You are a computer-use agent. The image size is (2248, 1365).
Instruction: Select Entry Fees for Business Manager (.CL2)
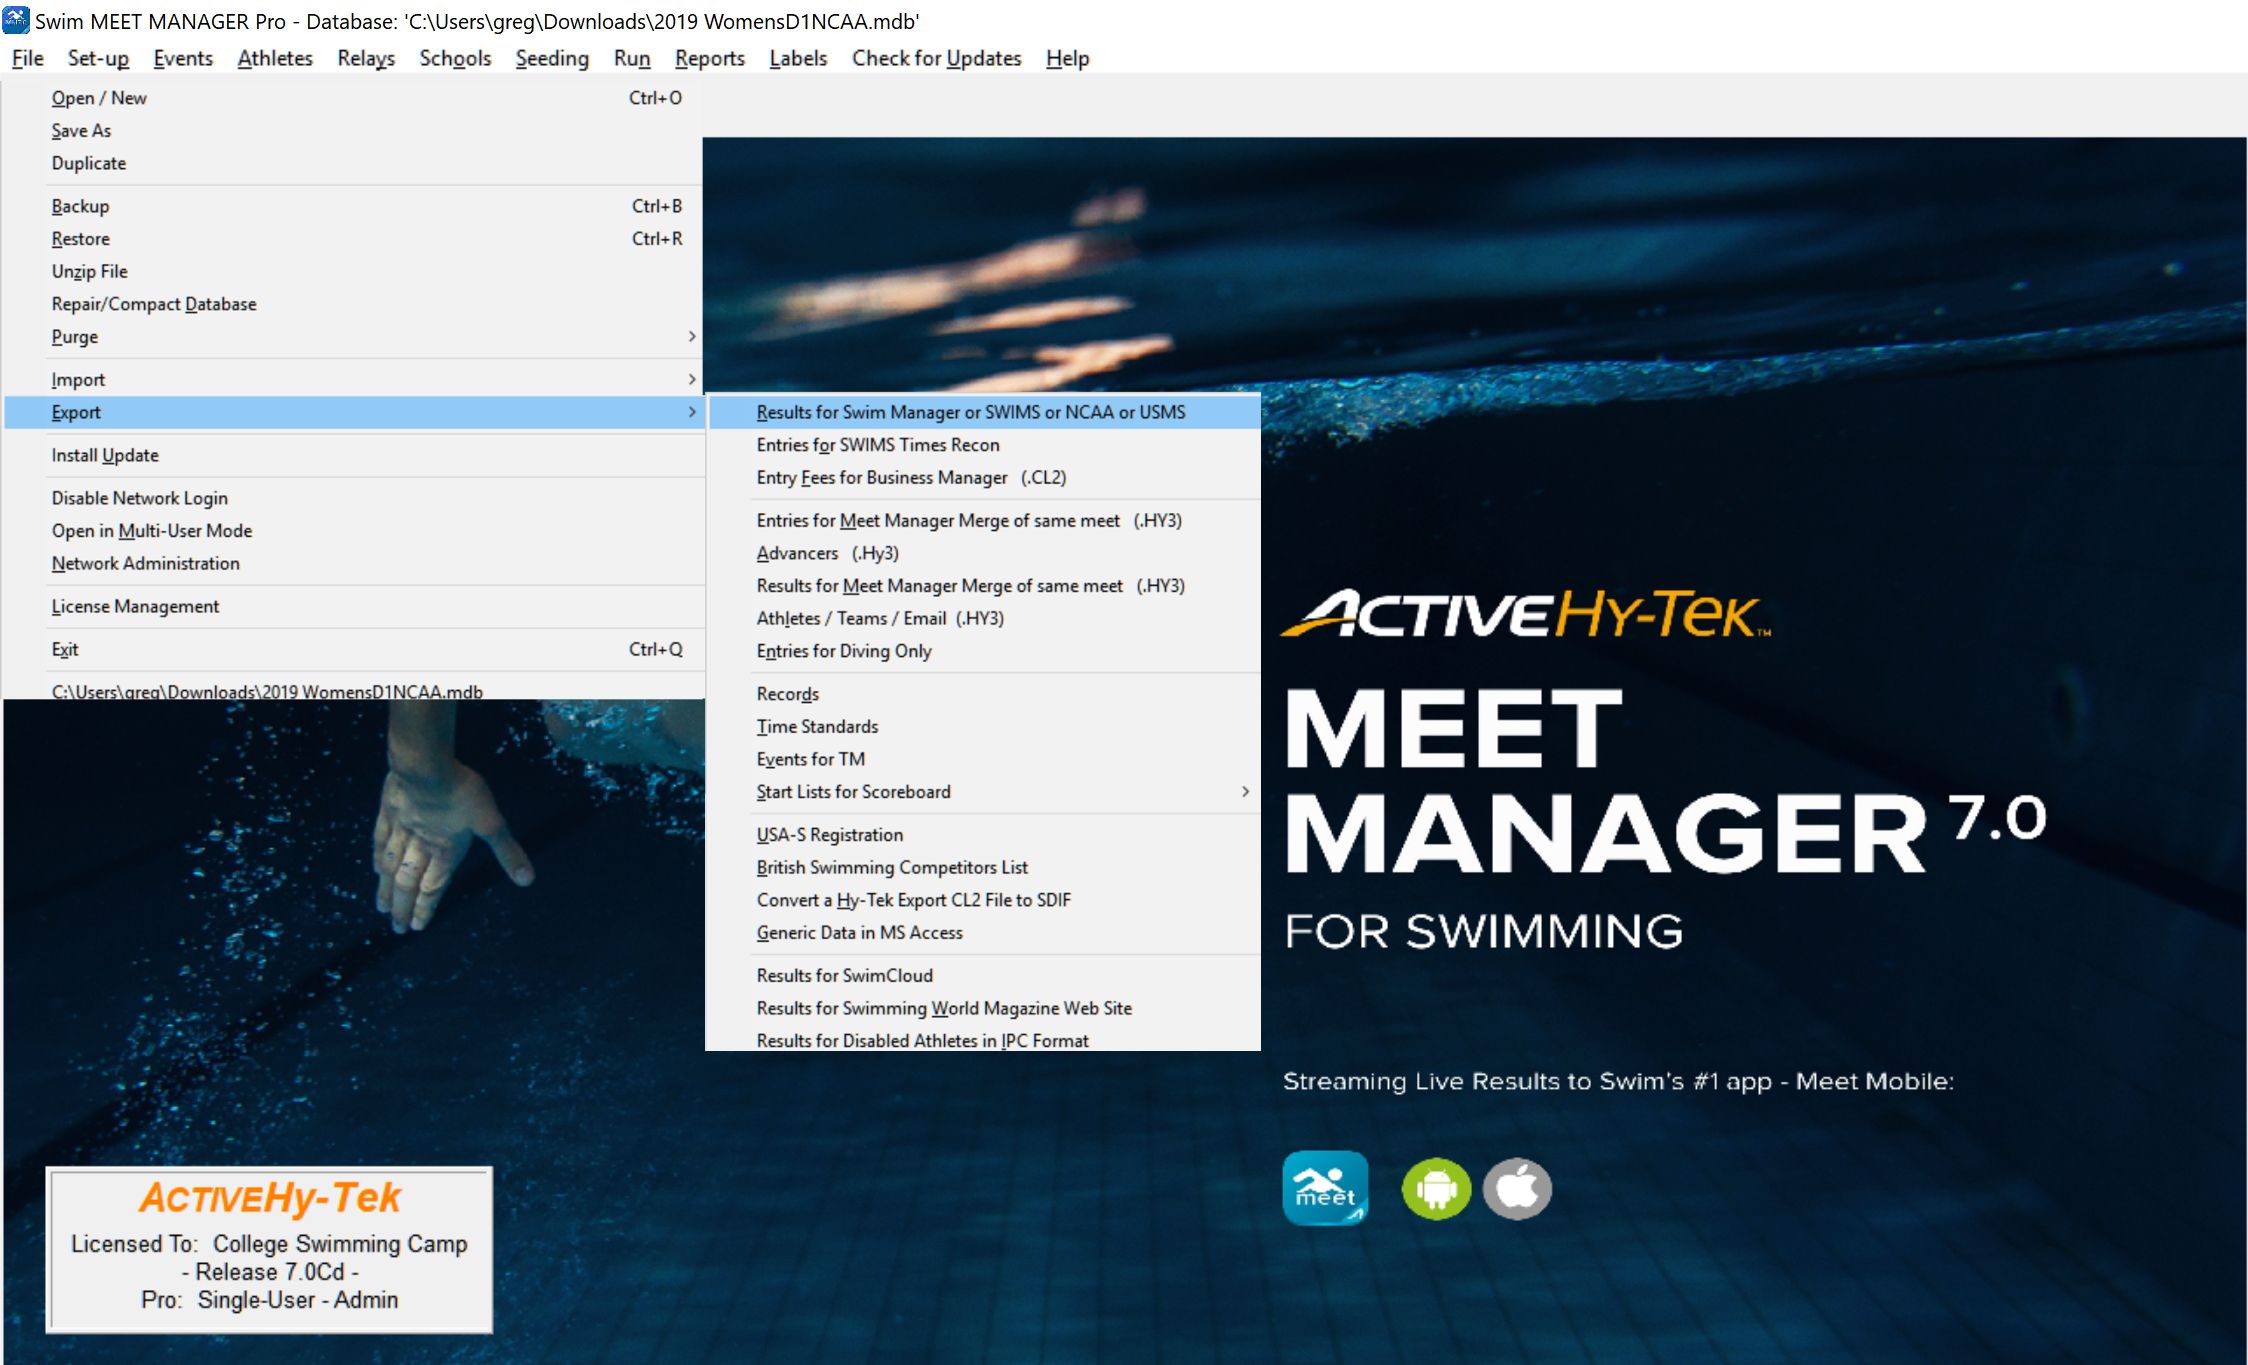coord(984,478)
